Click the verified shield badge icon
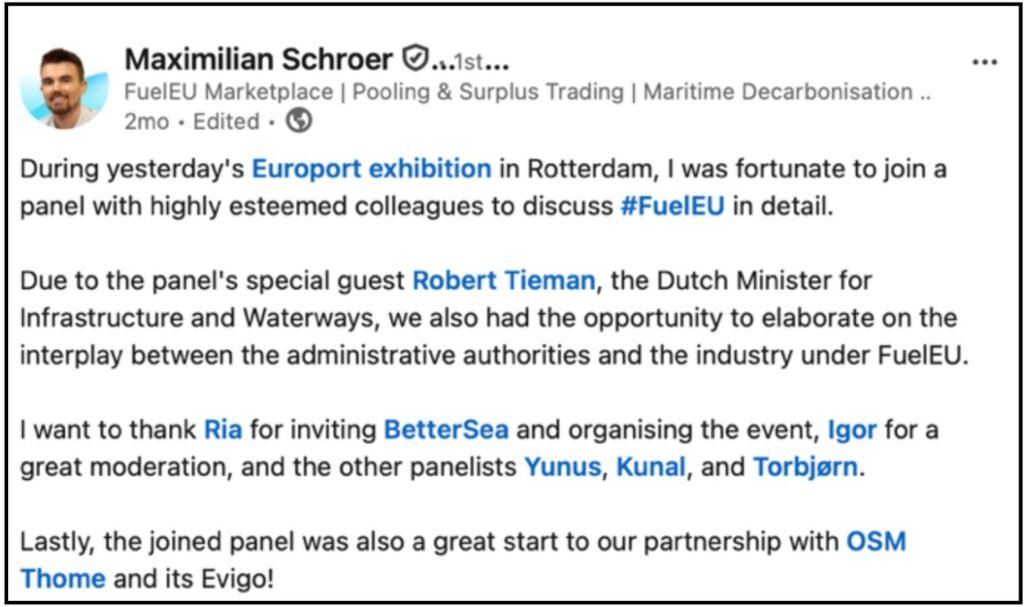 pos(414,60)
